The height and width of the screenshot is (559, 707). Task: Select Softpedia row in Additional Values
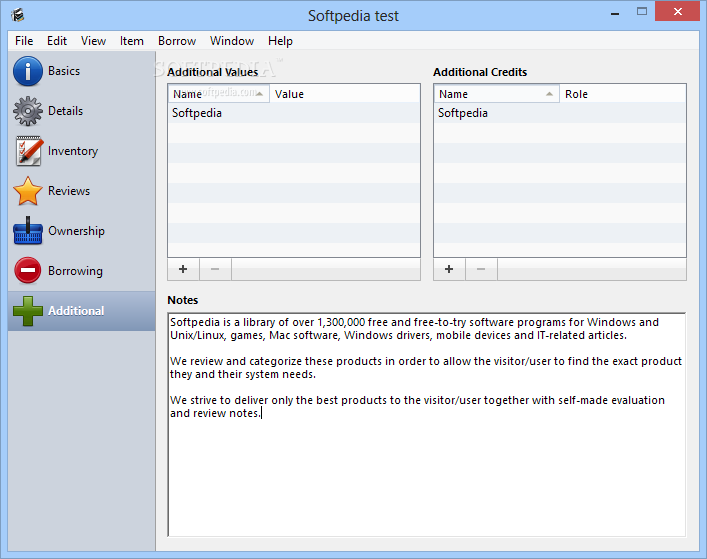coord(294,113)
